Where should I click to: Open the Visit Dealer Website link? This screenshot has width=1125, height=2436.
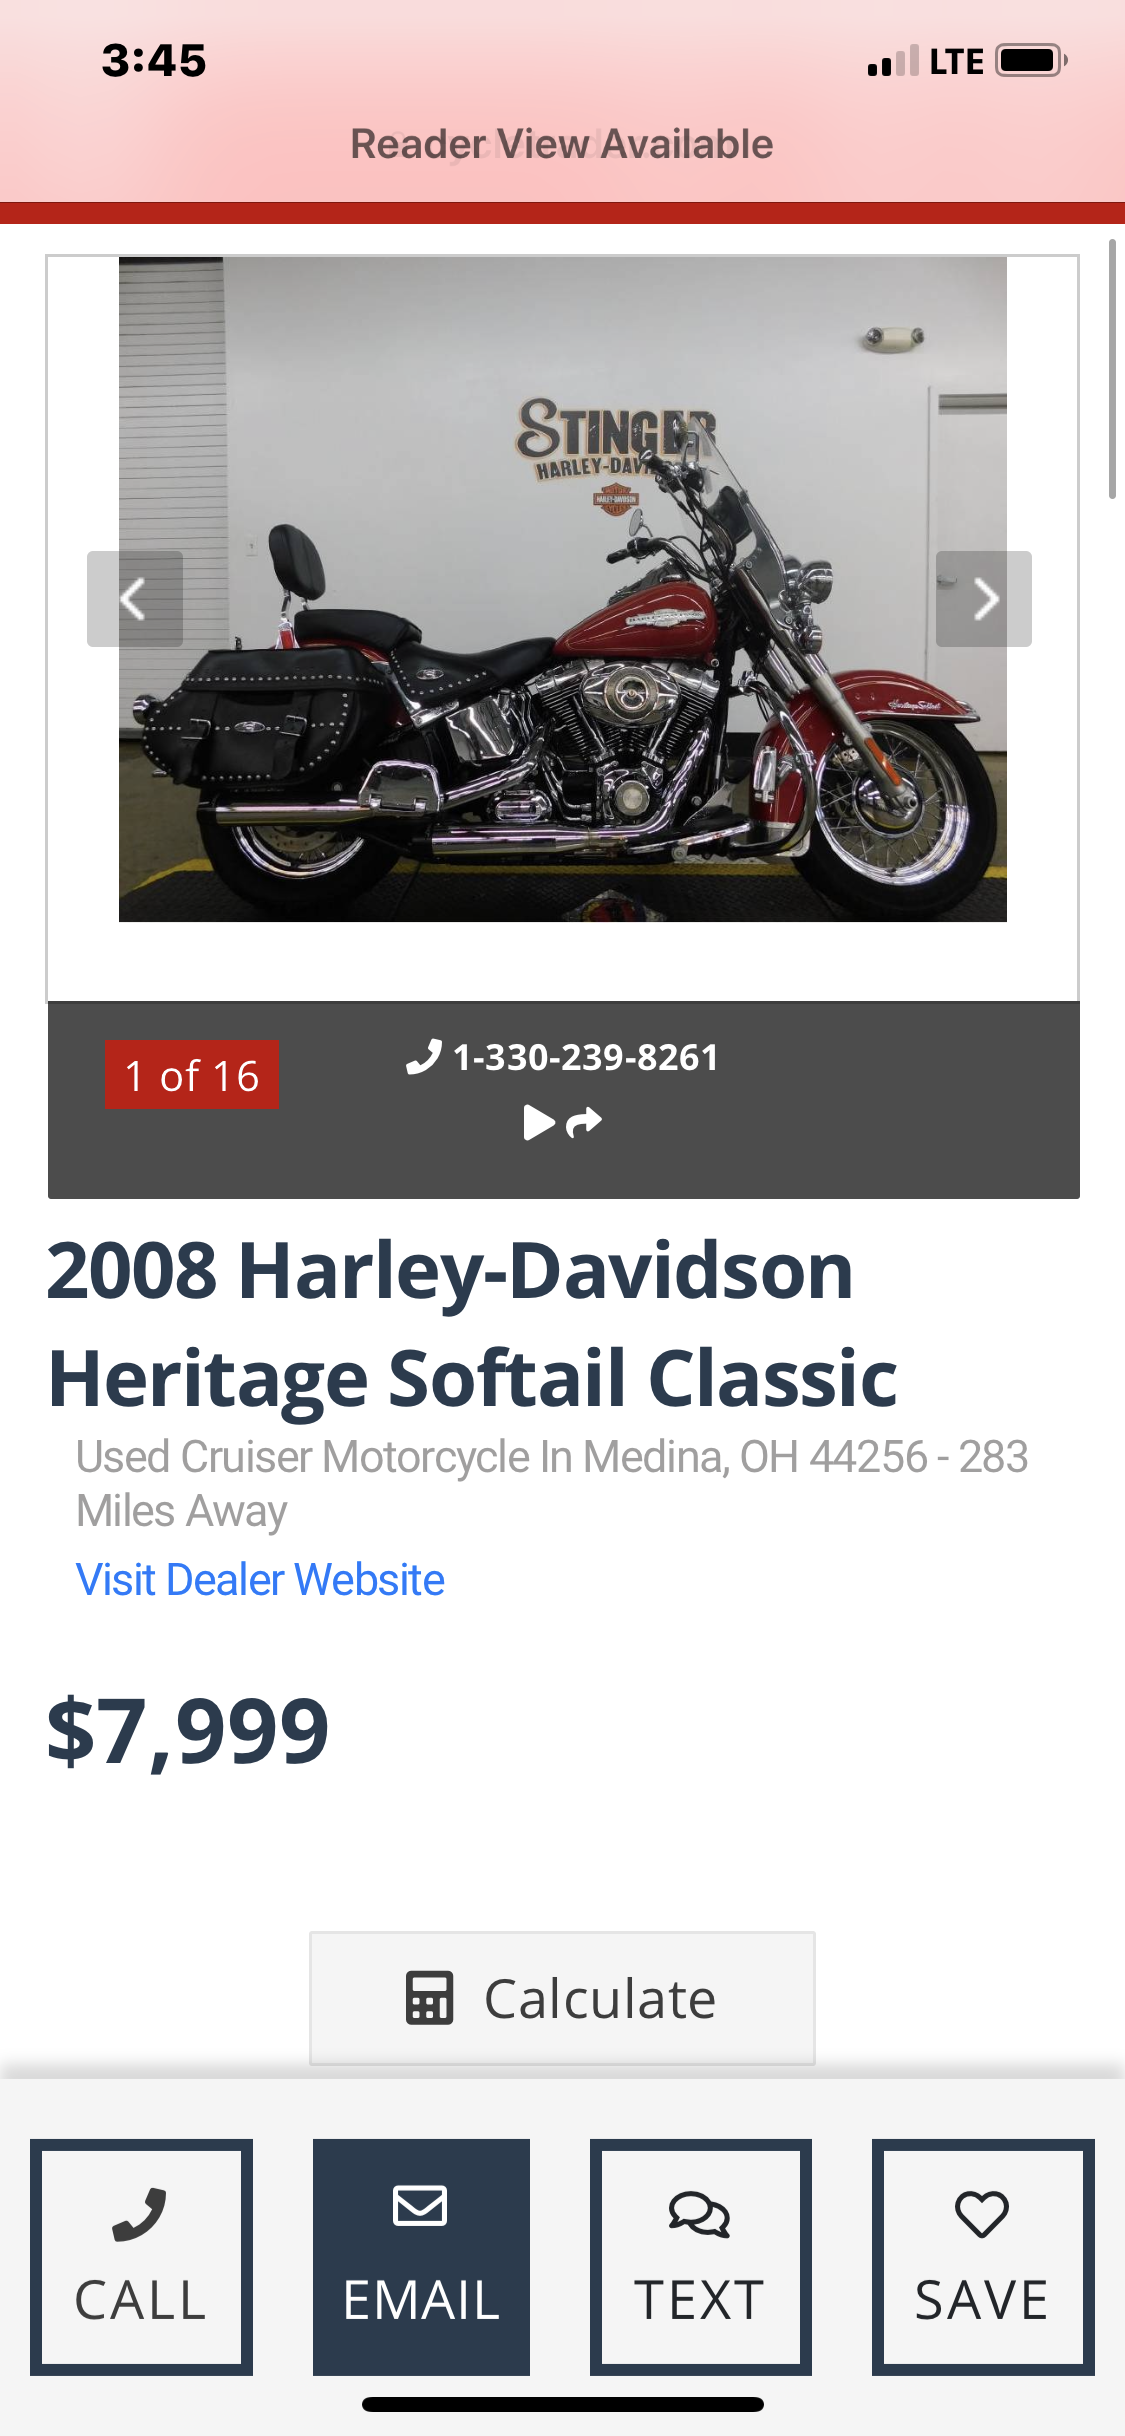coord(260,1580)
